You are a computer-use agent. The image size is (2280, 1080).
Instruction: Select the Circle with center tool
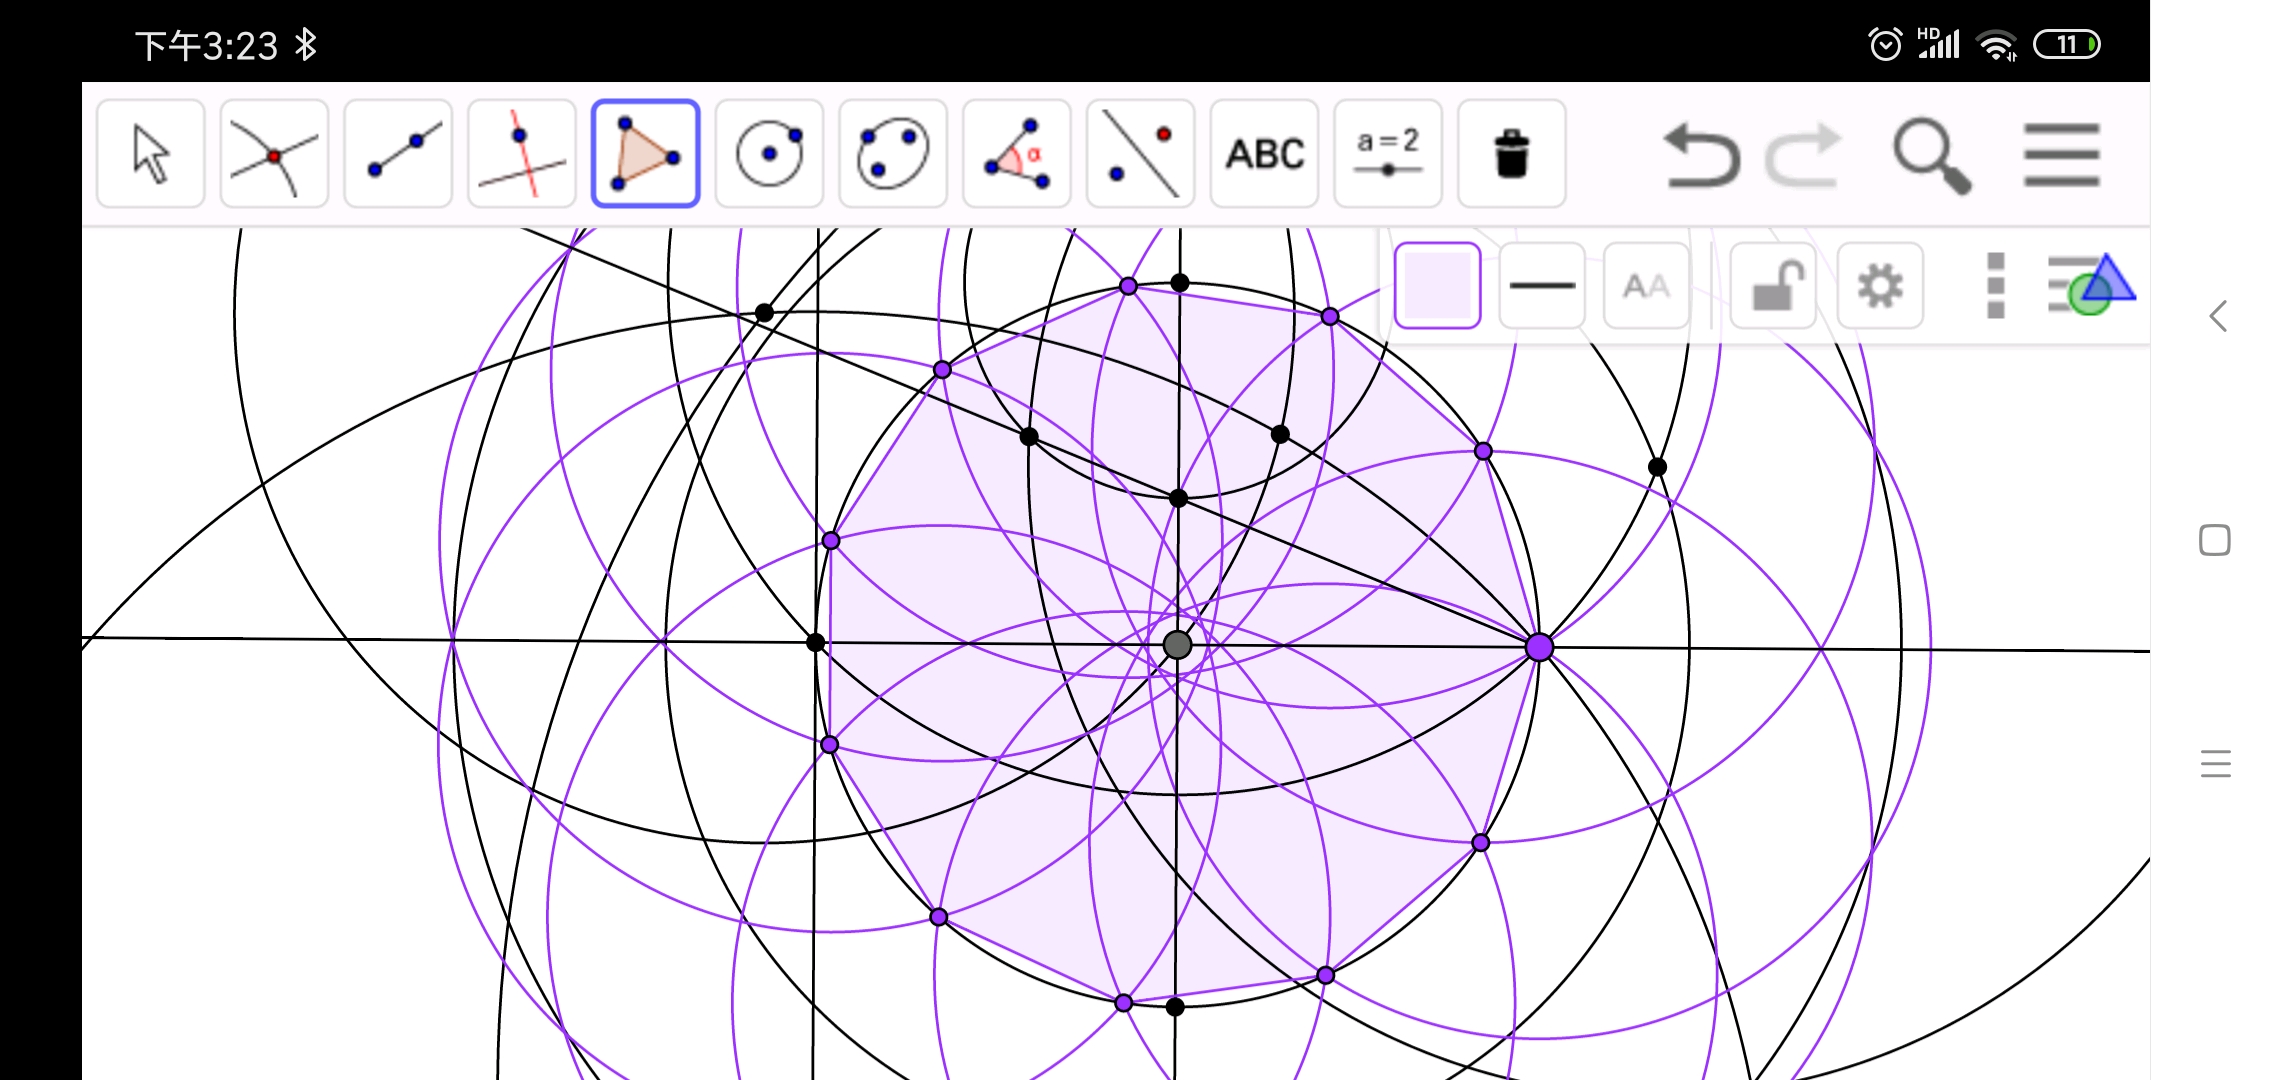click(x=769, y=154)
